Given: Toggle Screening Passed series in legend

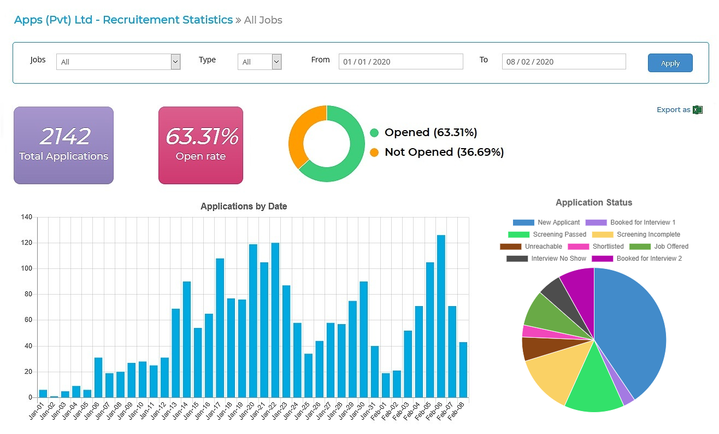Looking at the screenshot, I should click(541, 234).
